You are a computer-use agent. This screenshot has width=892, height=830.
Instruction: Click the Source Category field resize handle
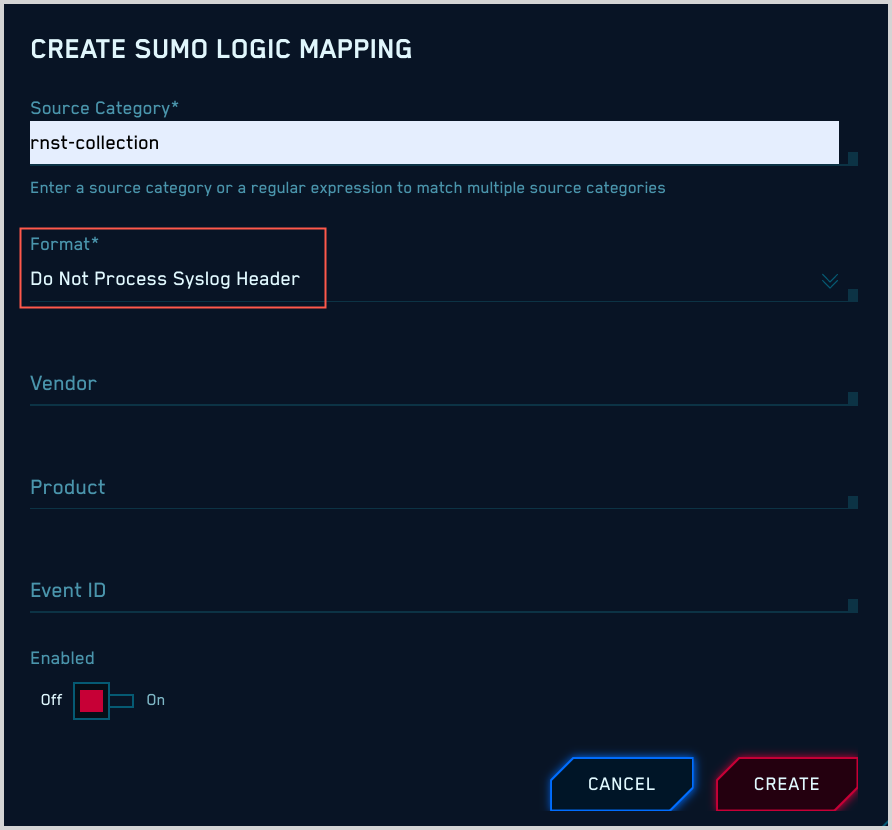tap(851, 160)
